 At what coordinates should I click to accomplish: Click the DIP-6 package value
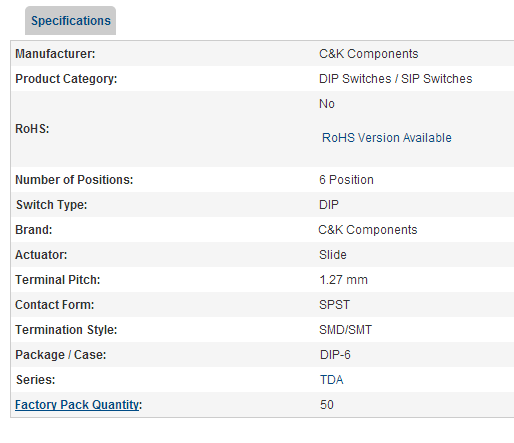click(x=335, y=355)
